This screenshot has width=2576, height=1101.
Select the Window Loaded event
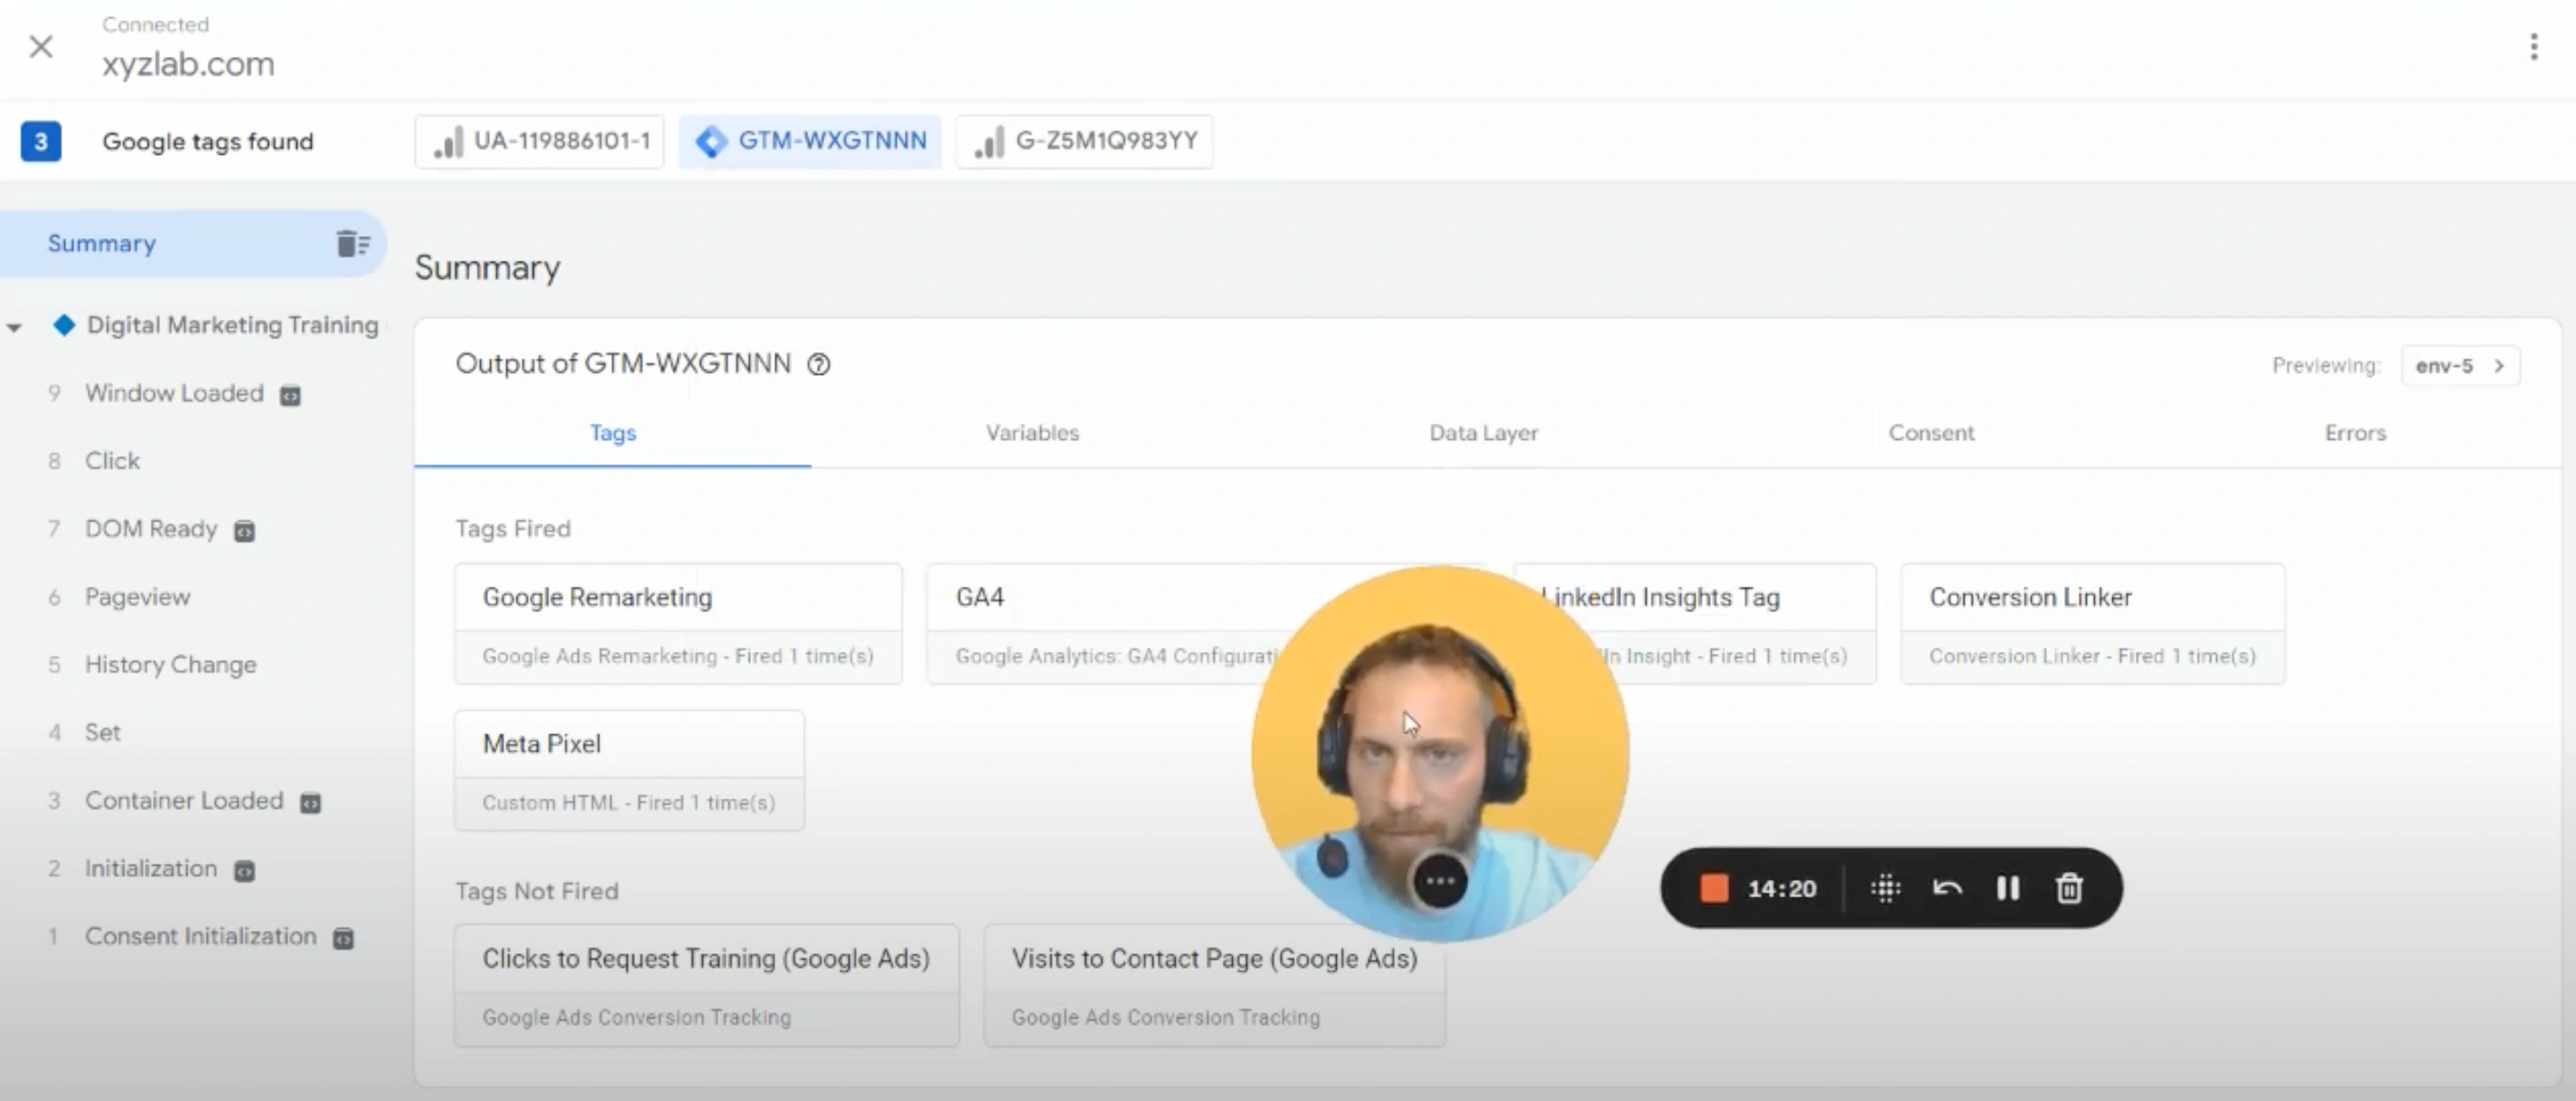click(174, 393)
